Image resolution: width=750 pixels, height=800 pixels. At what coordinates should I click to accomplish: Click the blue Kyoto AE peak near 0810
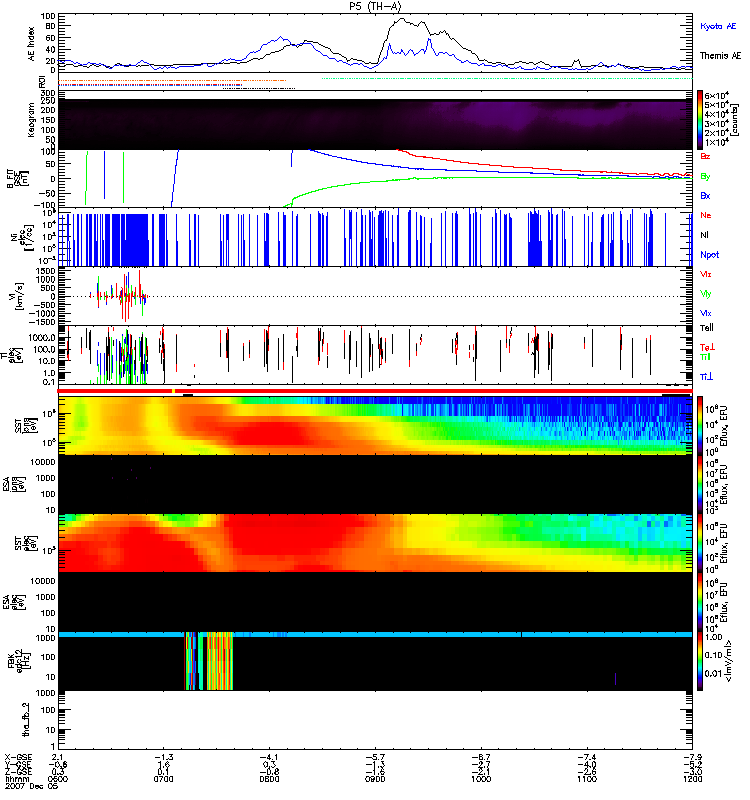pos(281,37)
